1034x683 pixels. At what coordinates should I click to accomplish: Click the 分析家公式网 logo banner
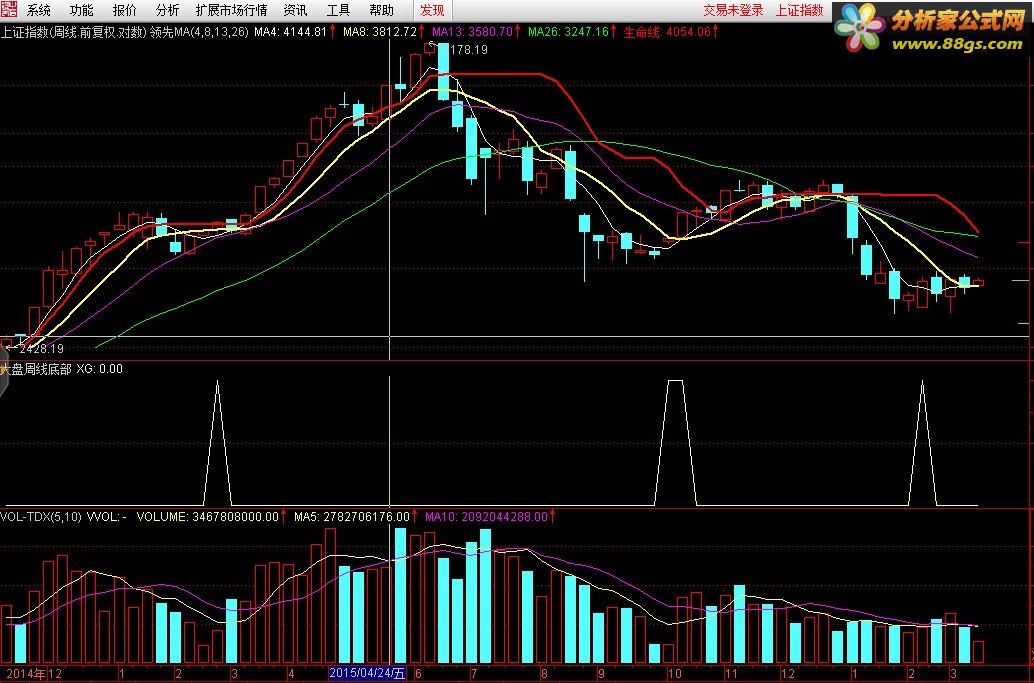click(x=933, y=28)
